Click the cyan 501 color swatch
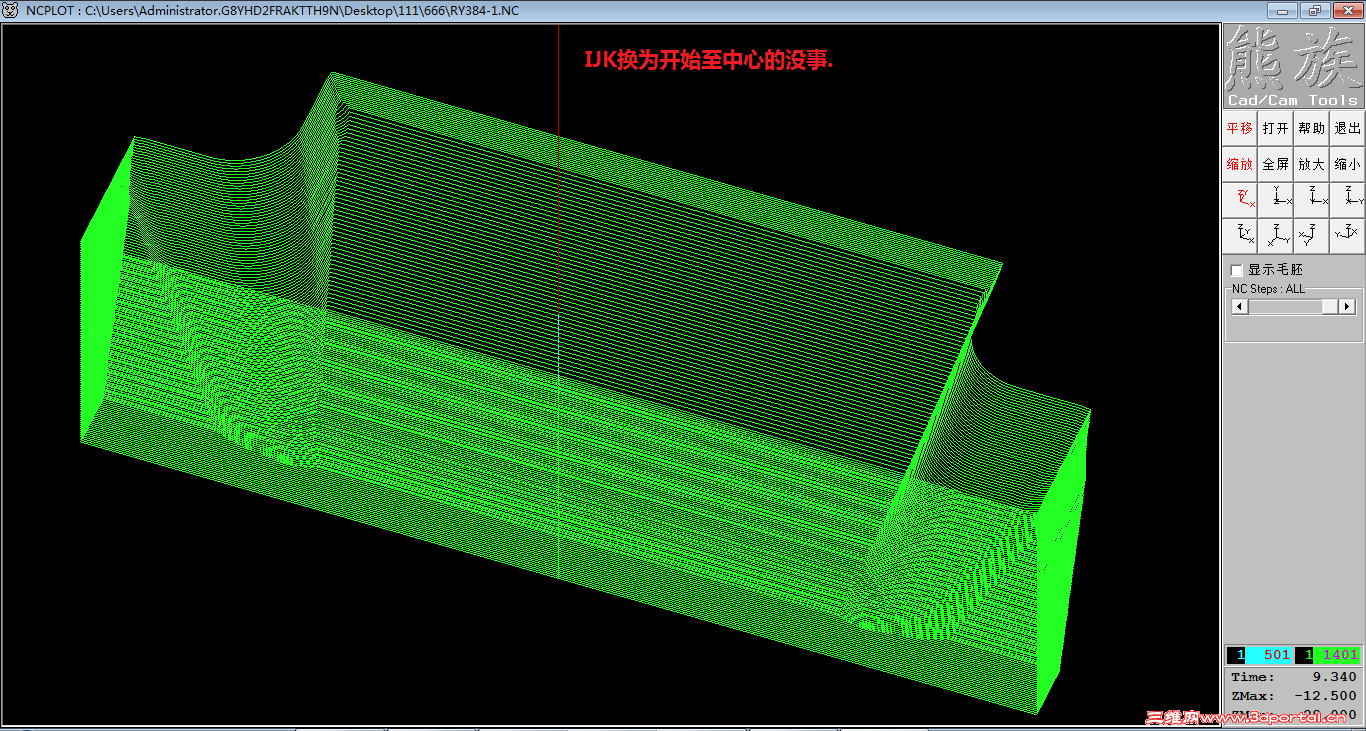Image resolution: width=1366 pixels, height=731 pixels. click(x=1270, y=655)
